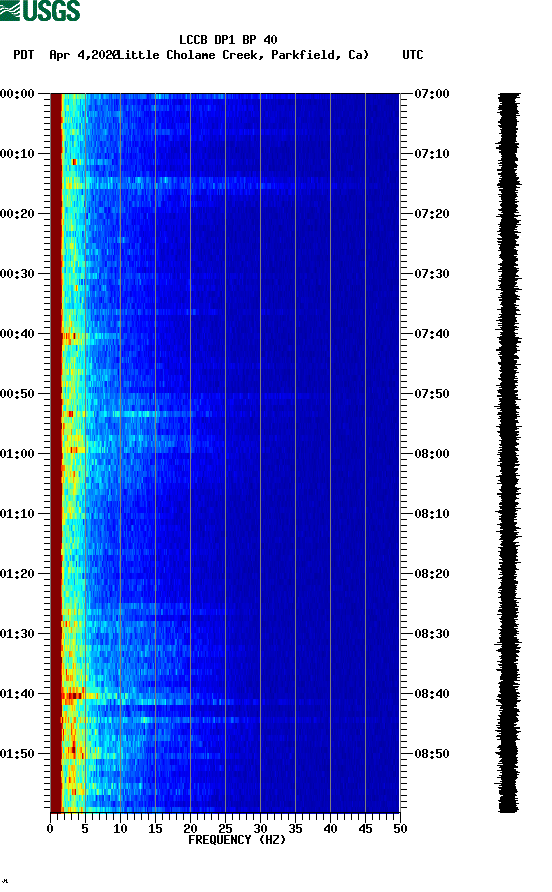Image resolution: width=552 pixels, height=892 pixels.
Task: Click the 07:50 UTC time label
Action: tap(432, 394)
